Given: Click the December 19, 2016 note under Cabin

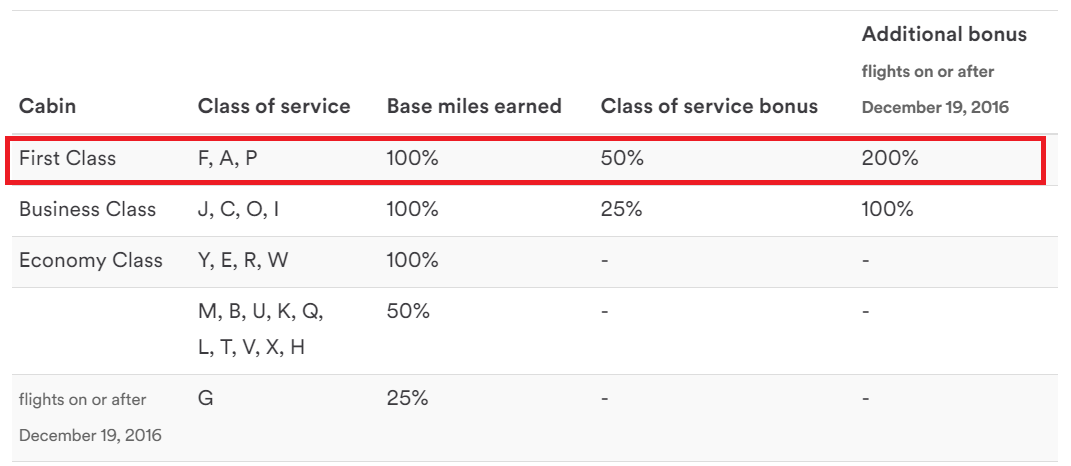Looking at the screenshot, I should (90, 435).
